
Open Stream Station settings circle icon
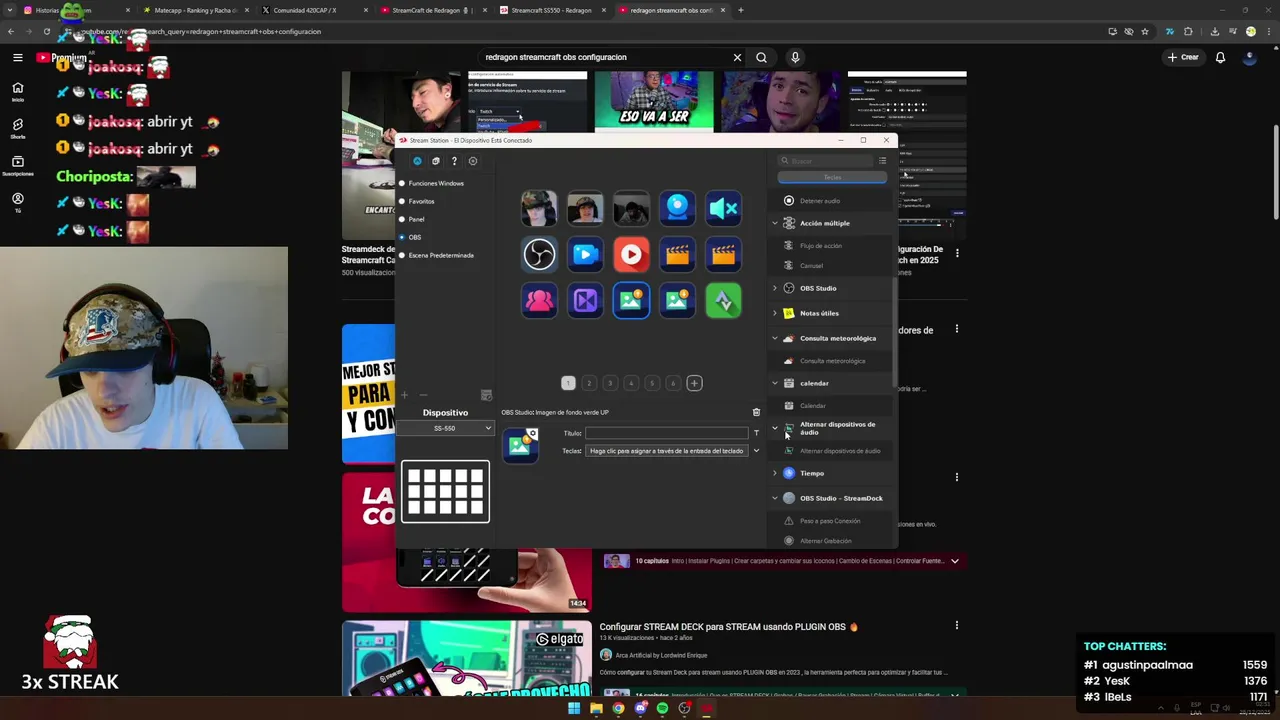[x=473, y=161]
